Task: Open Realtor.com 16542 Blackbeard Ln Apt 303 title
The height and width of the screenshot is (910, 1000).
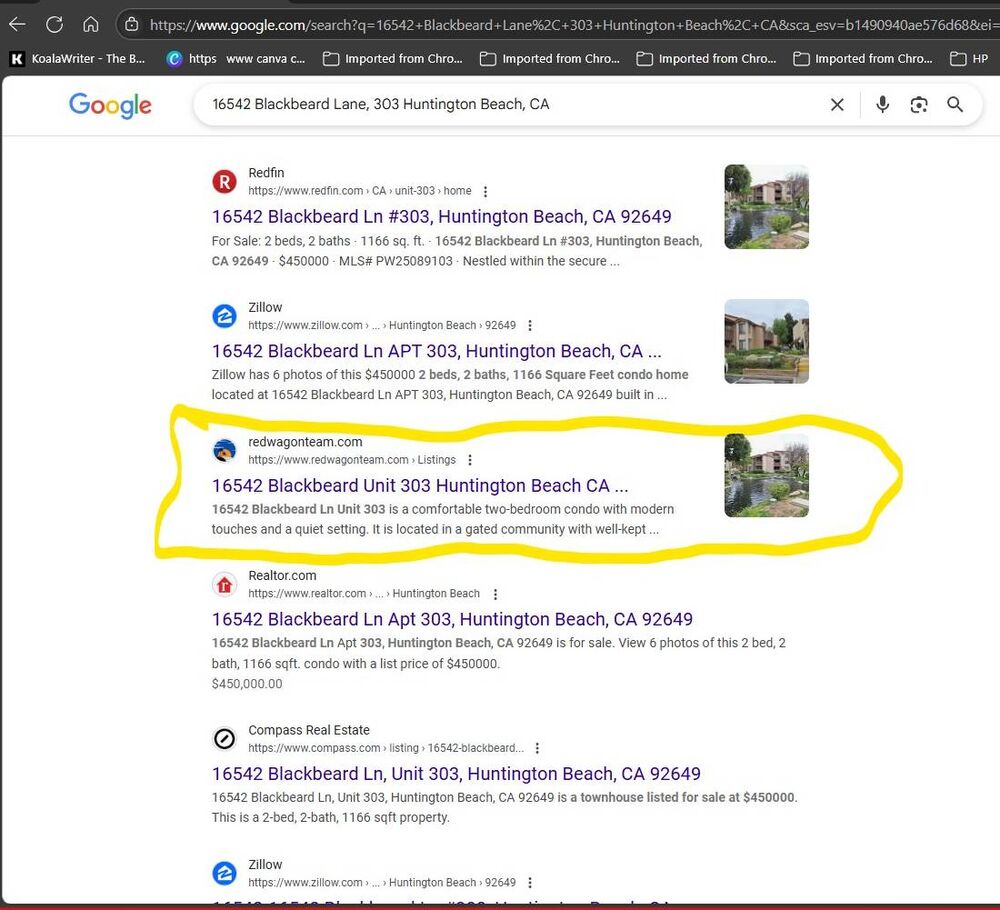Action: pos(452,619)
